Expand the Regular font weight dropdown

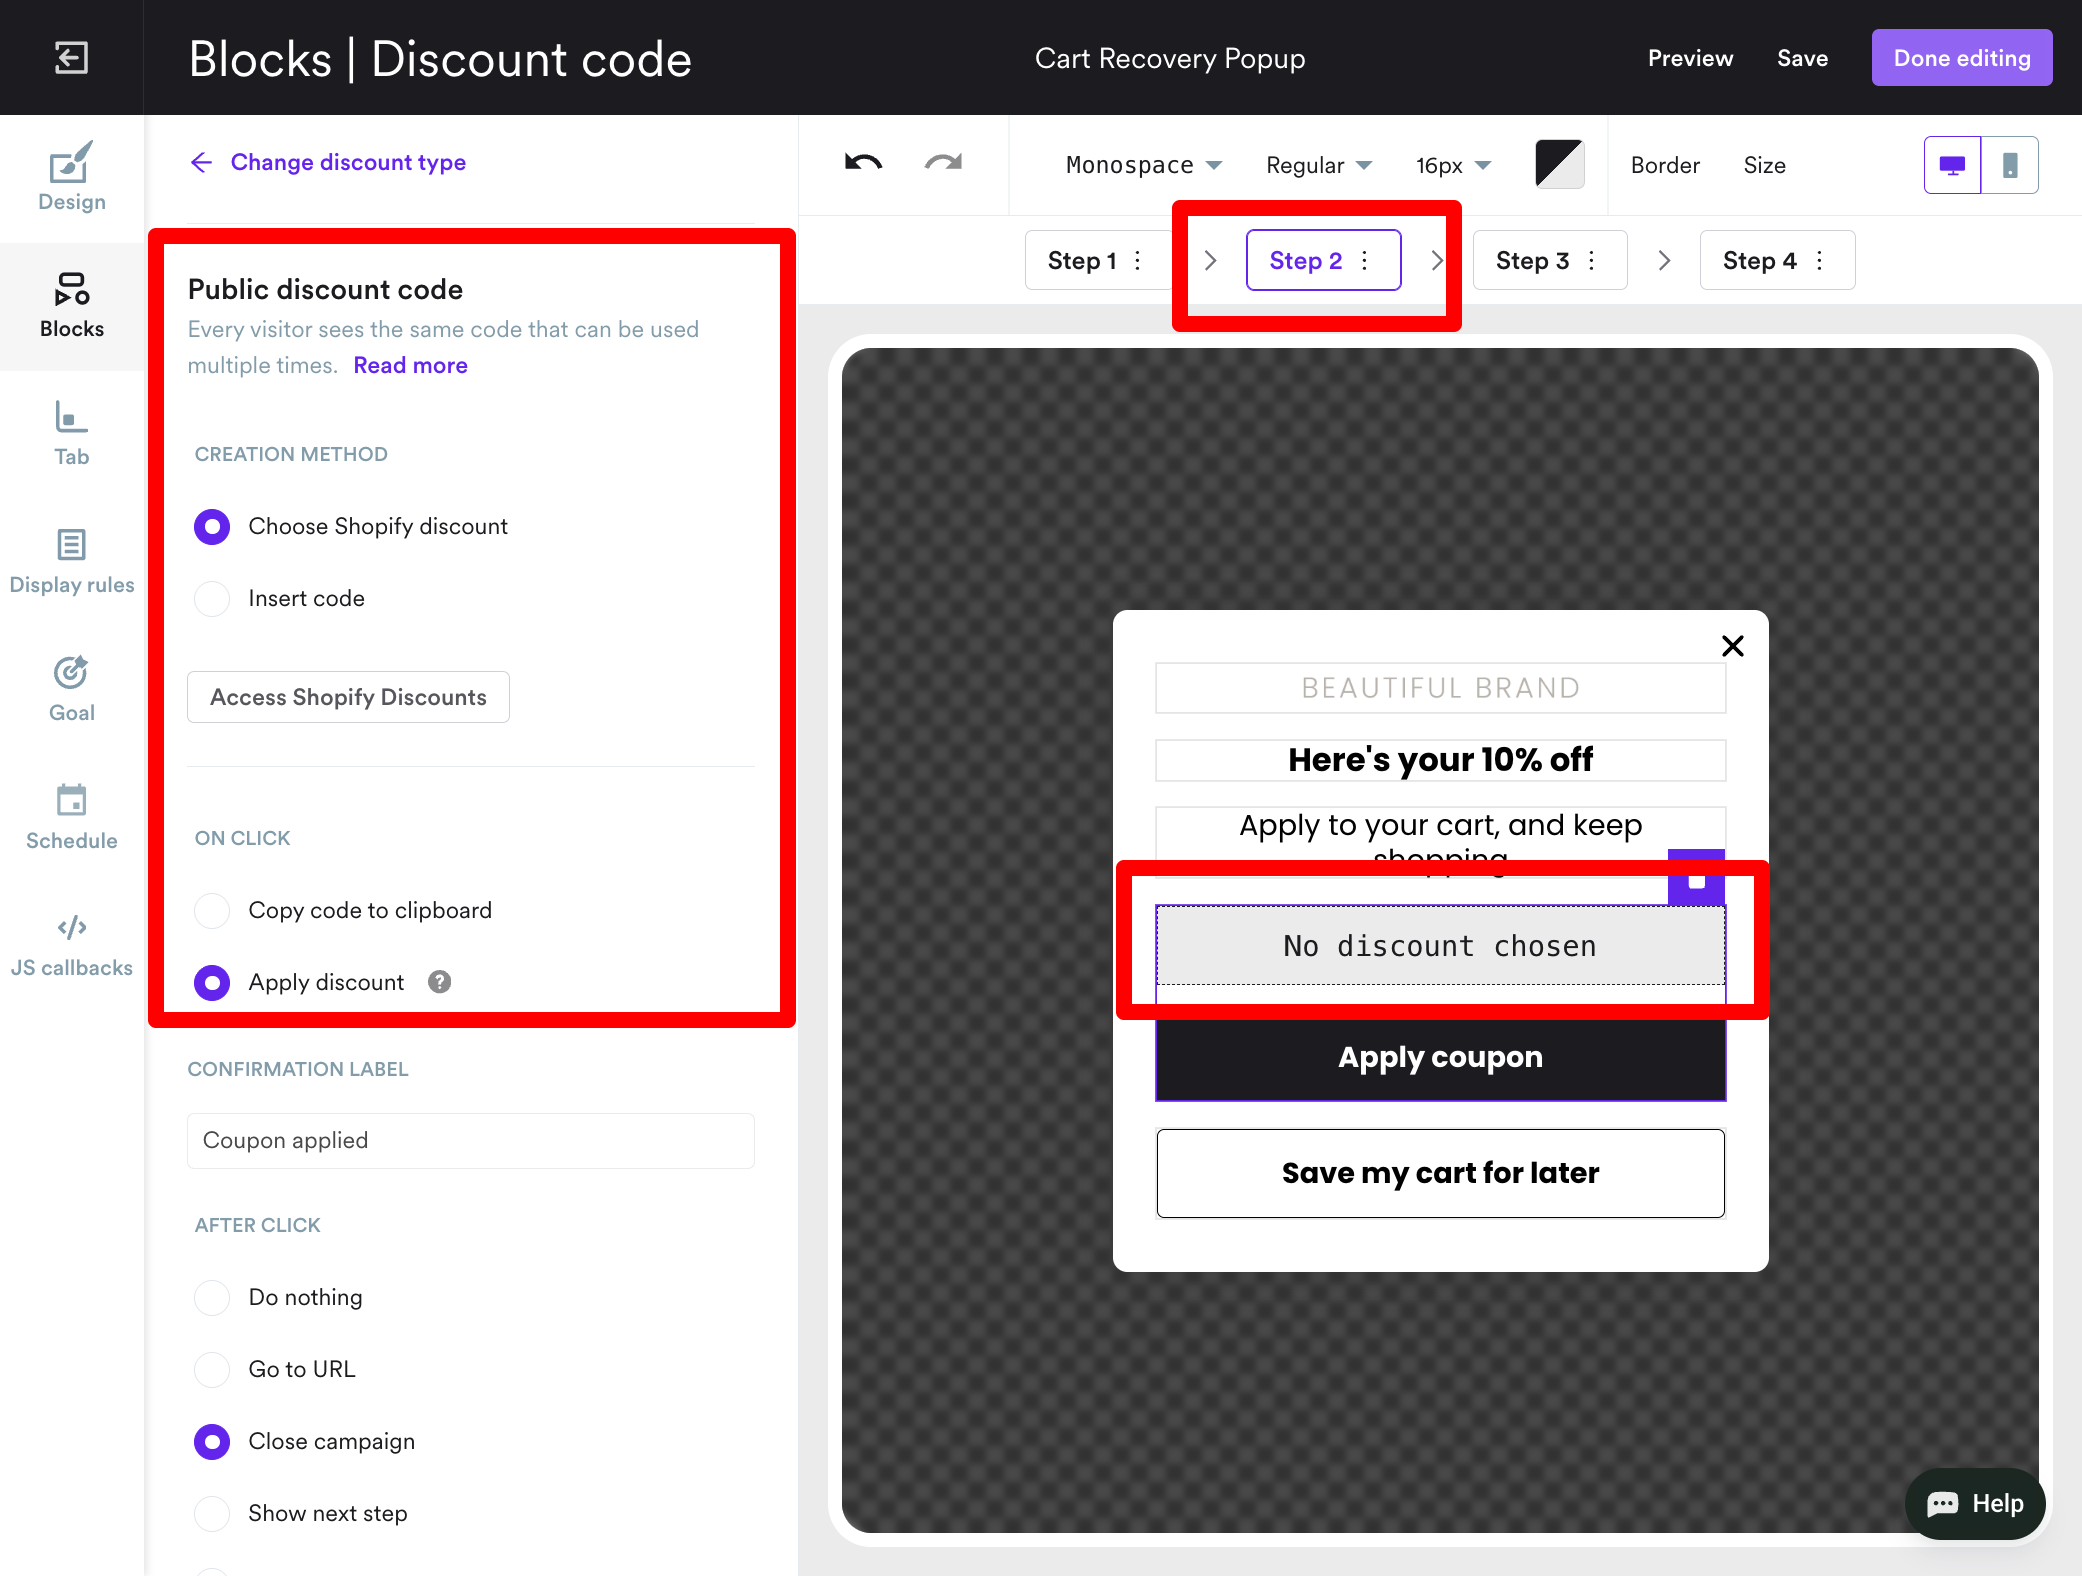click(x=1318, y=165)
